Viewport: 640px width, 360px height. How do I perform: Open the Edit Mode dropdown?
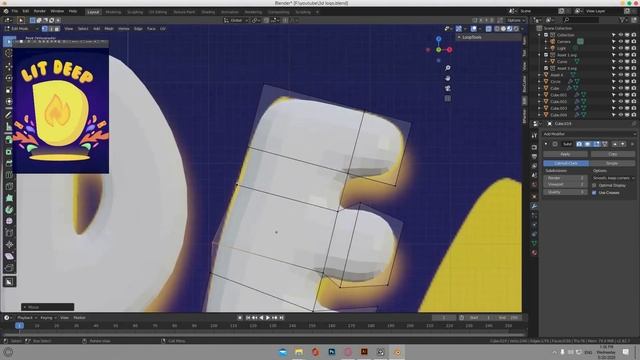pyautogui.click(x=20, y=29)
